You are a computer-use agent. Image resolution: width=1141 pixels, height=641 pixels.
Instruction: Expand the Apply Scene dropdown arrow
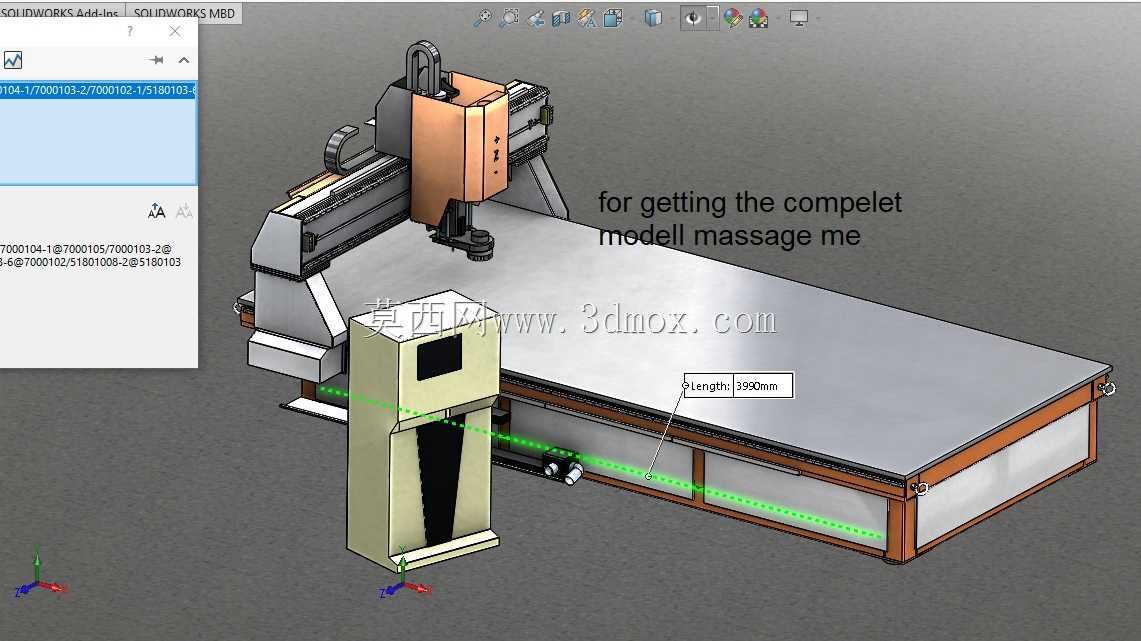pyautogui.click(x=778, y=18)
